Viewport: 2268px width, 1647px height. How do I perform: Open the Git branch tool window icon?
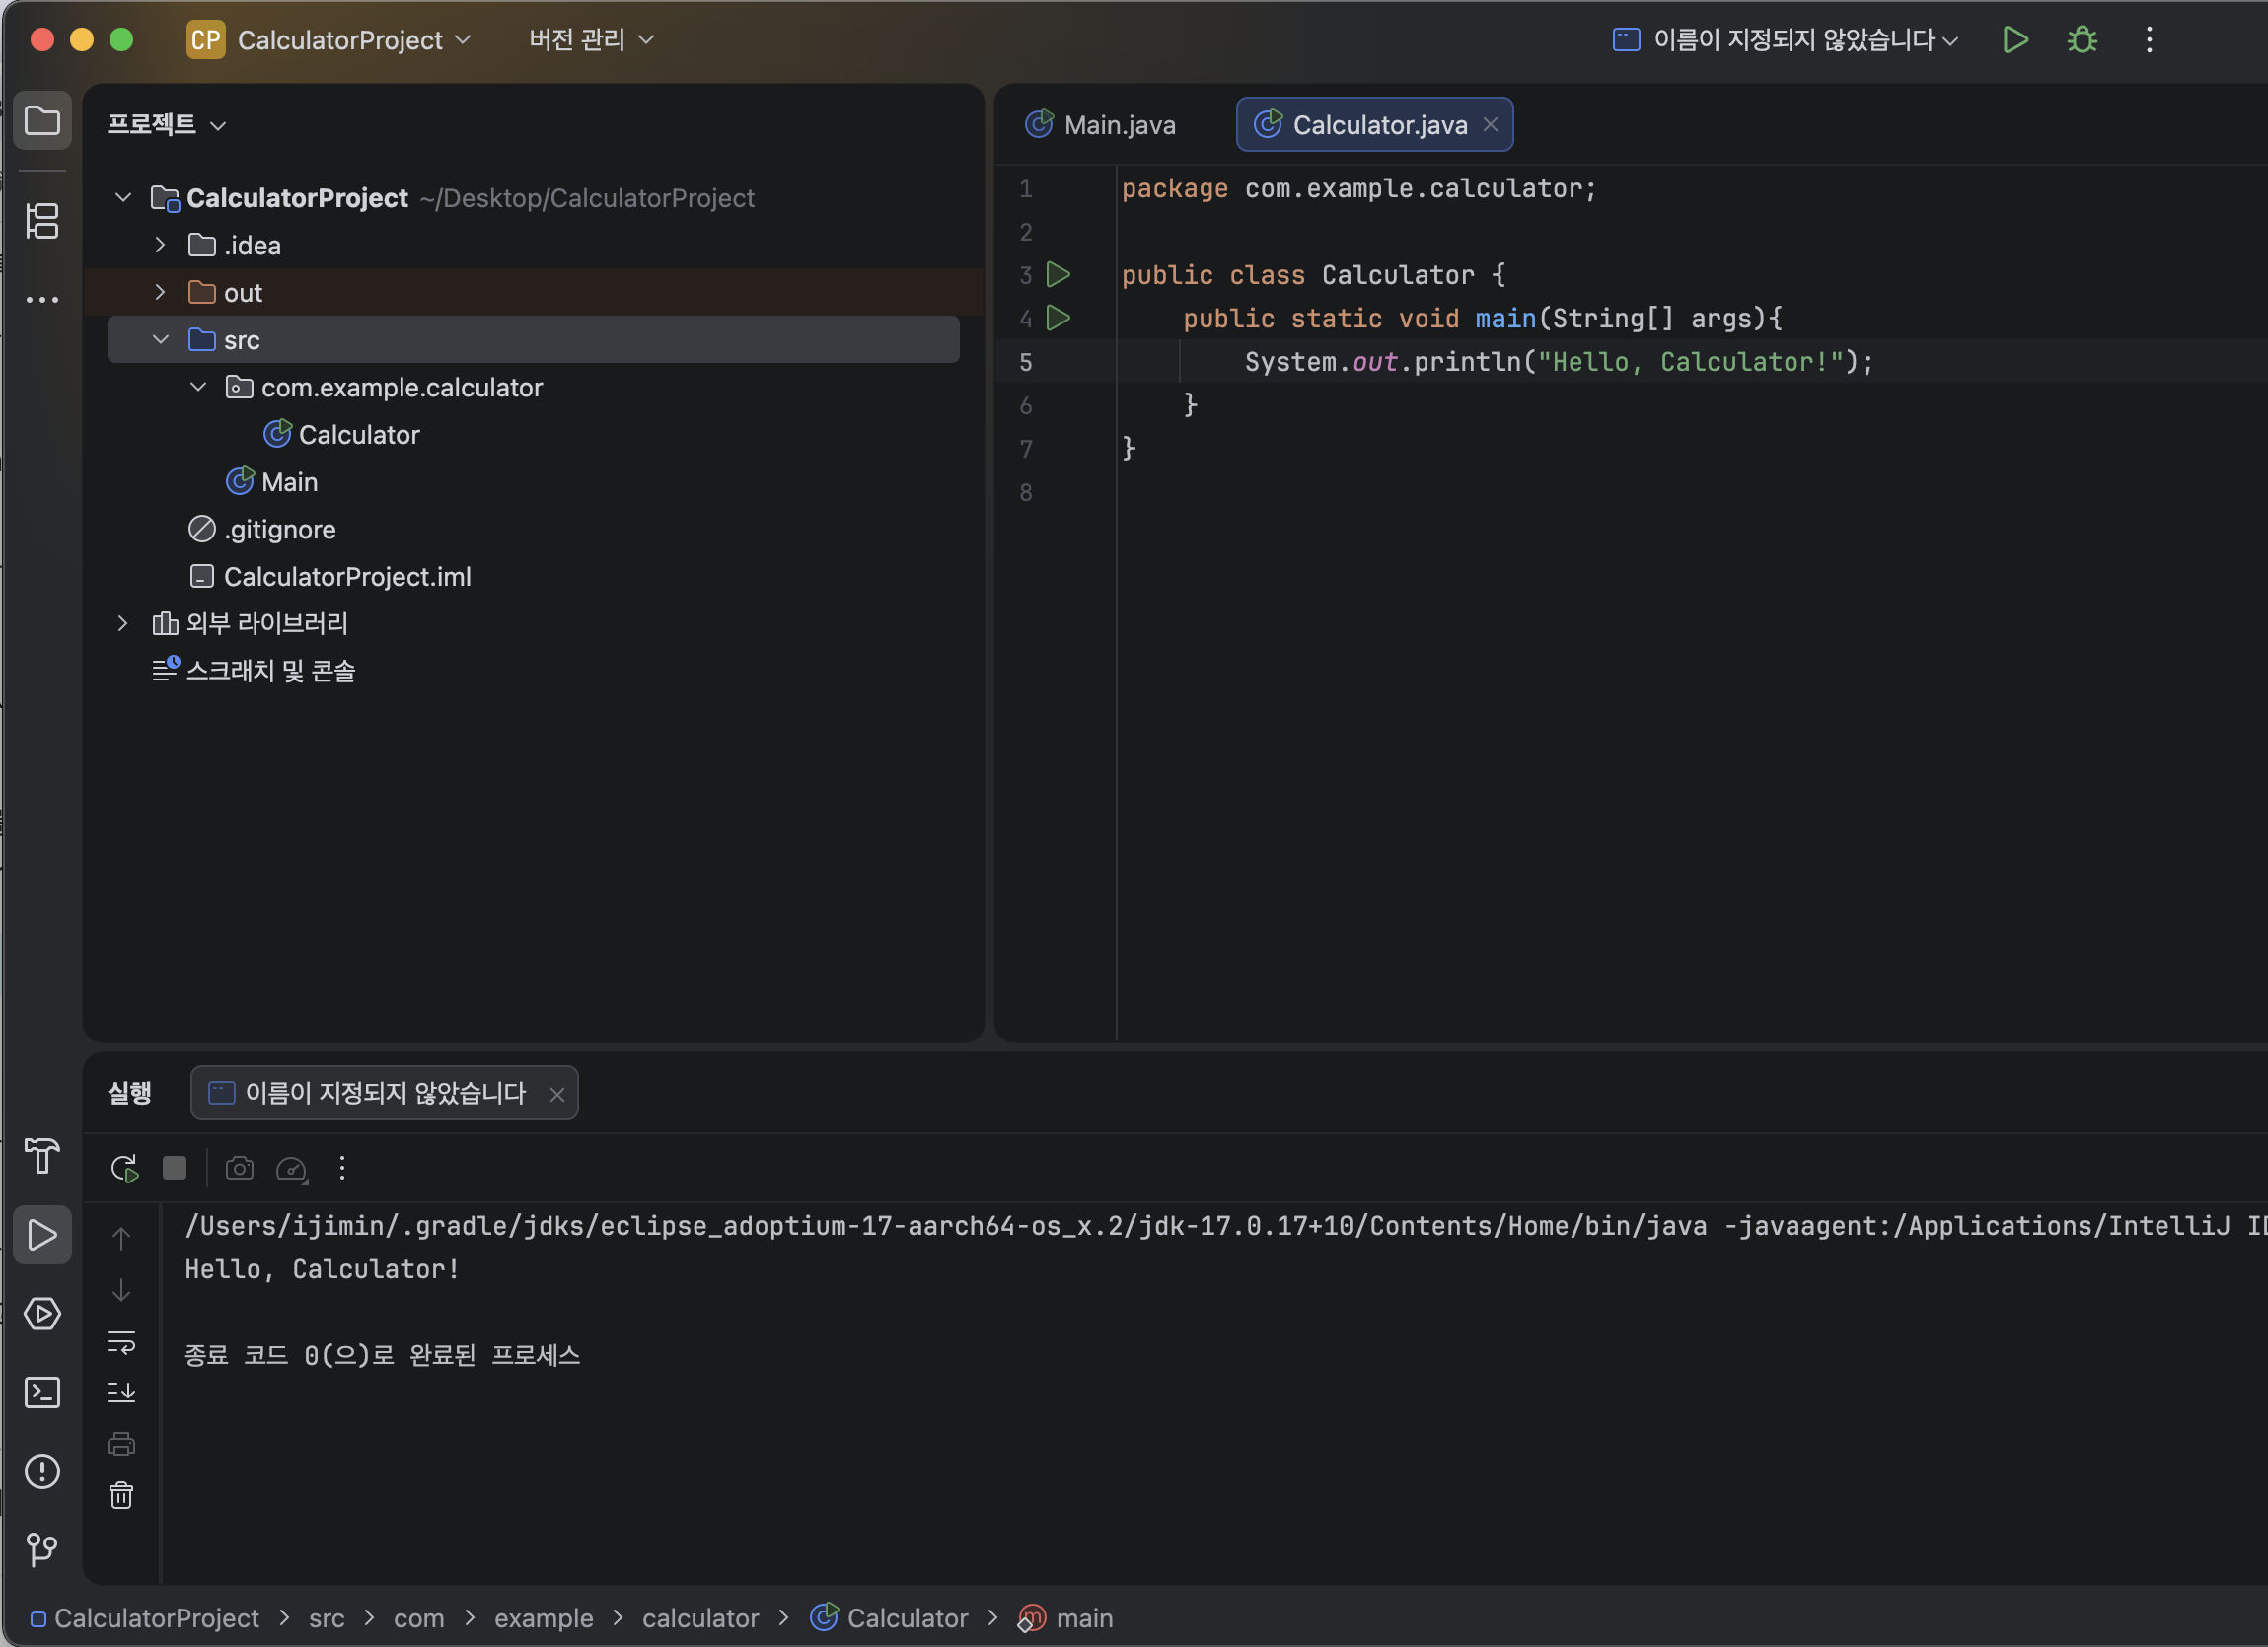click(42, 1550)
